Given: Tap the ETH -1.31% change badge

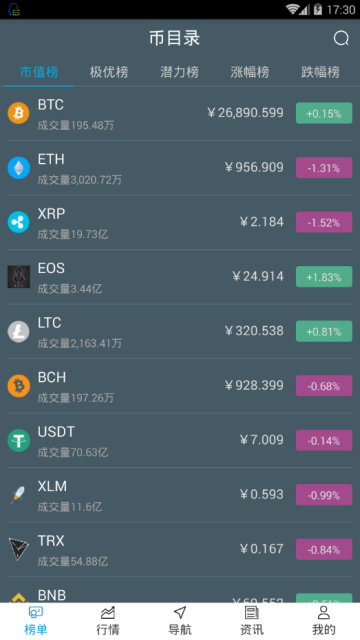Looking at the screenshot, I should coord(324,168).
